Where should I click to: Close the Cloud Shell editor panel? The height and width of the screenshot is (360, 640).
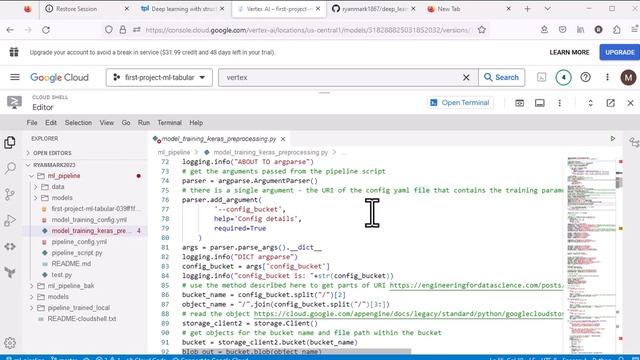coord(630,103)
